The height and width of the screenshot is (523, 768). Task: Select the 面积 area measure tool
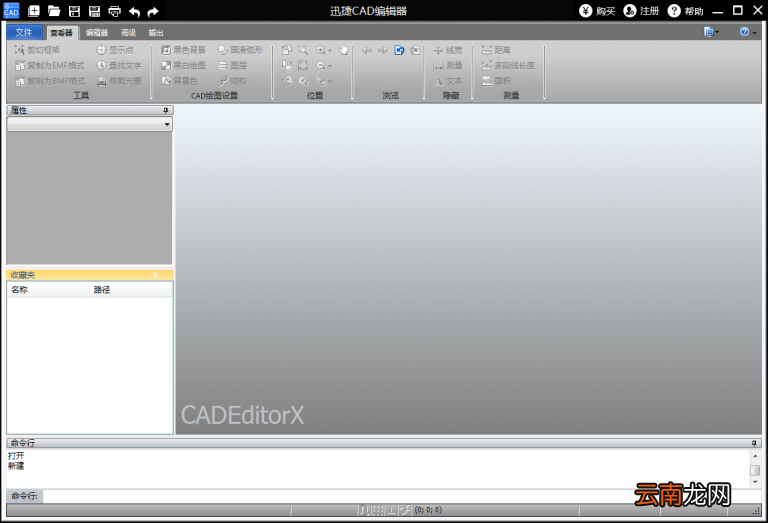coord(496,81)
